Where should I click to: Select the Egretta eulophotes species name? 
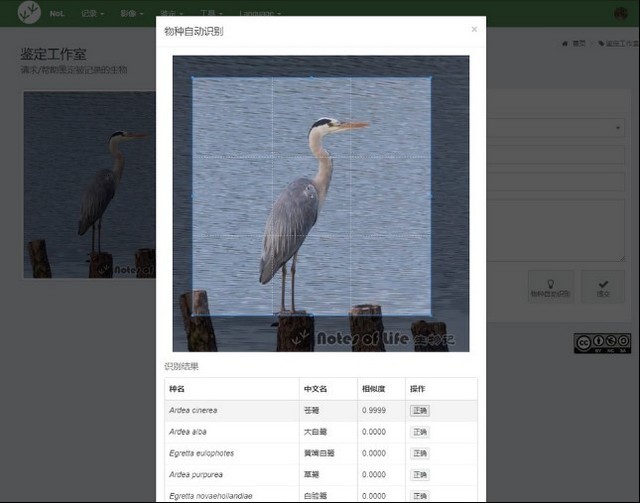tap(202, 453)
